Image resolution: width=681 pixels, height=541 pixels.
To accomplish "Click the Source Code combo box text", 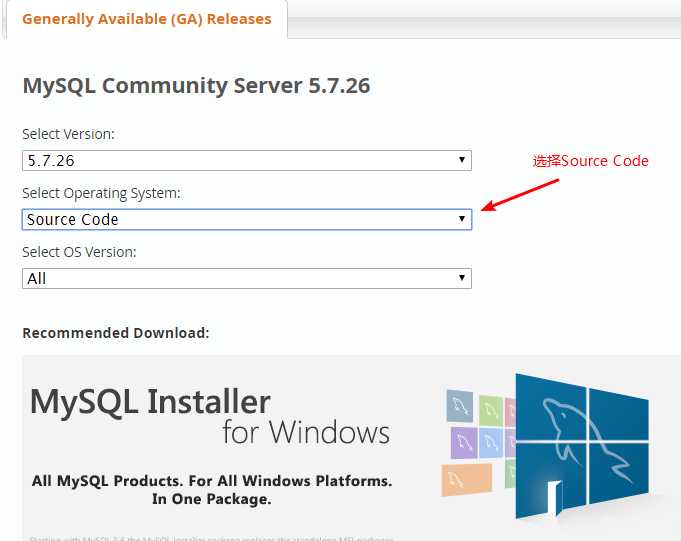I will 73,219.
